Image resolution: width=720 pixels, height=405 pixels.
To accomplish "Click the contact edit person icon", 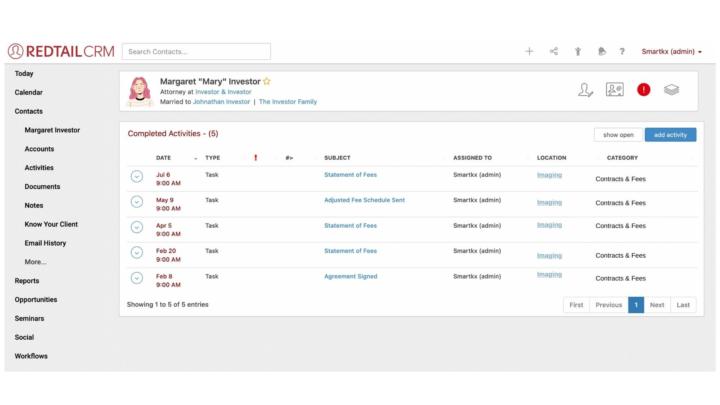I will point(585,90).
